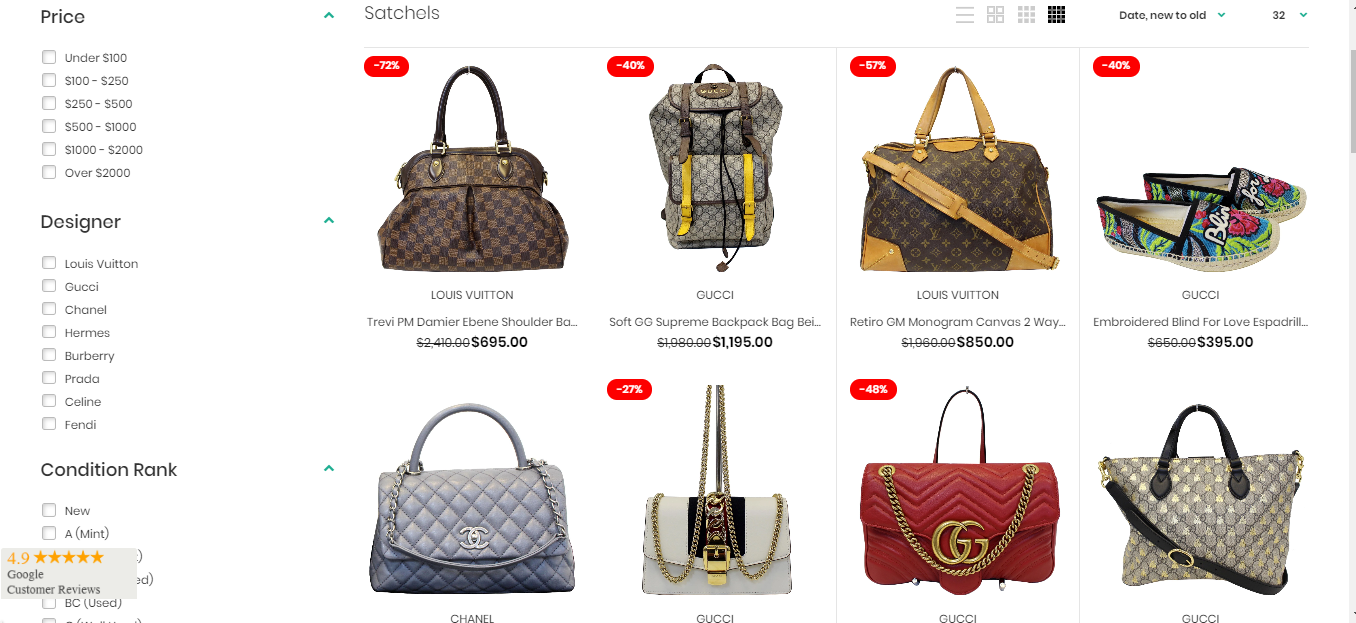
Task: Collapse the Designer filter section
Action: coord(329,221)
